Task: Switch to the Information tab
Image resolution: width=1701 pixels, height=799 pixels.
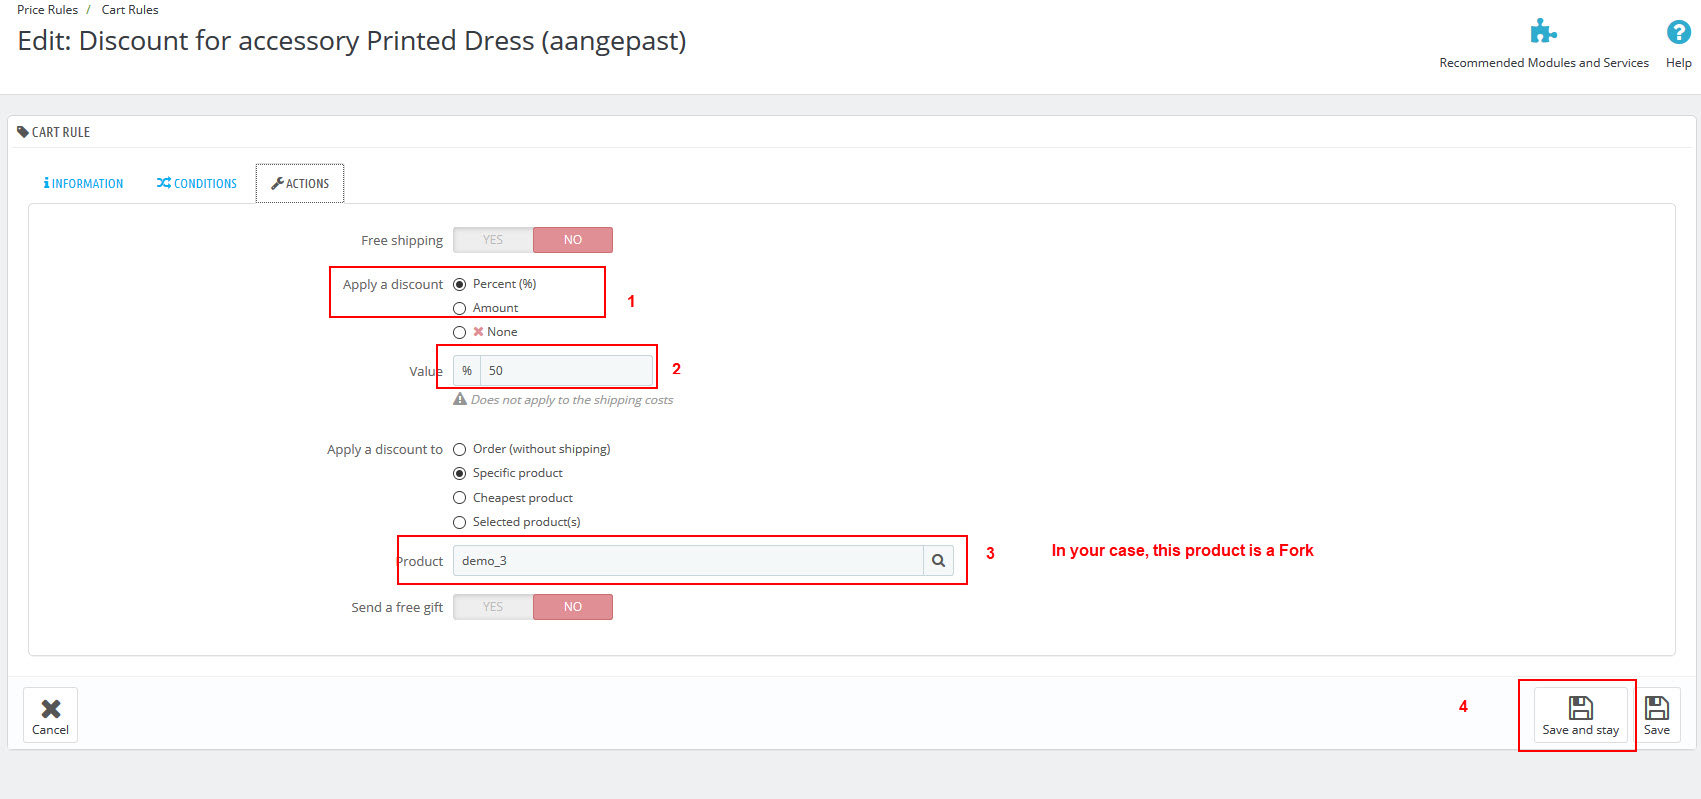Action: (84, 184)
